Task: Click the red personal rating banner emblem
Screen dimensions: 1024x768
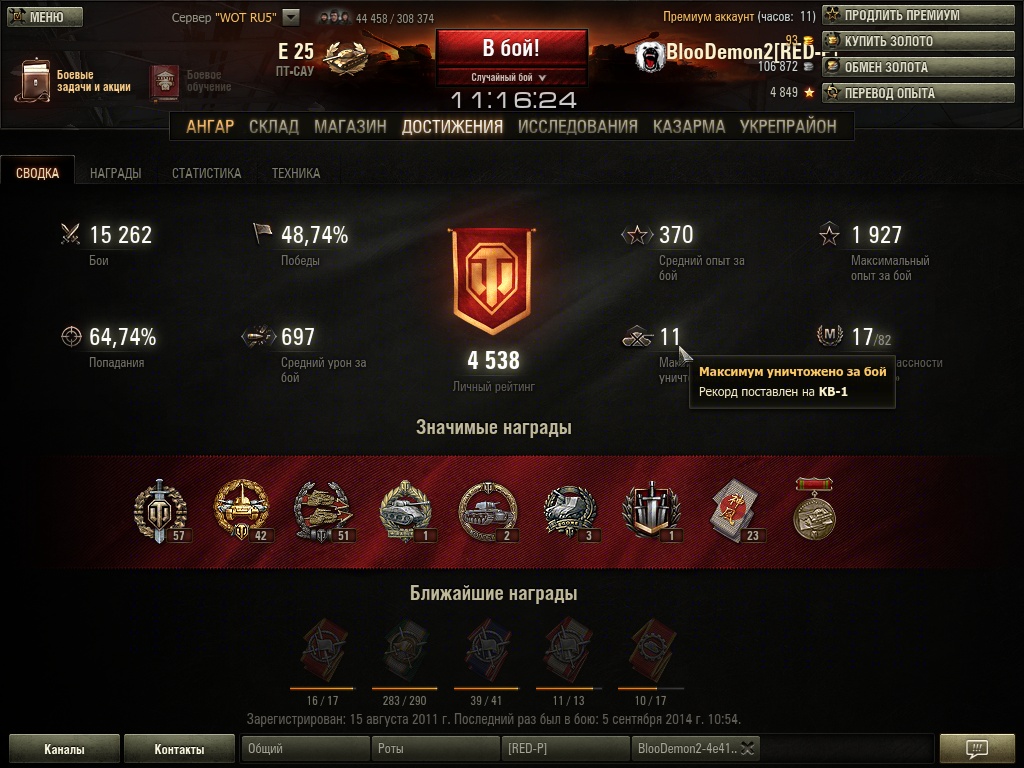Action: coord(492,281)
